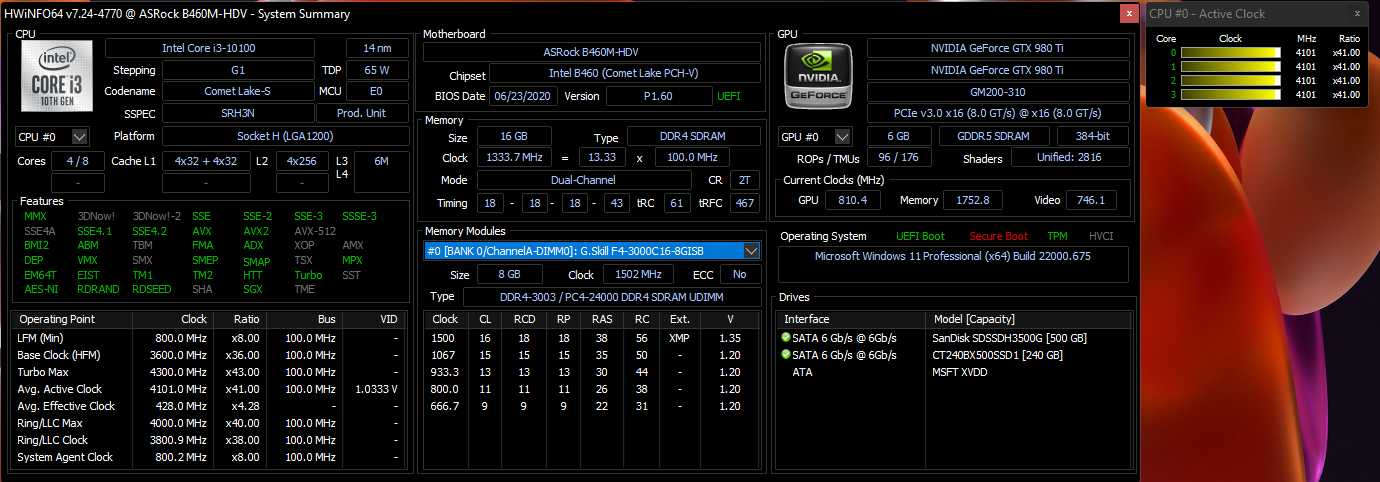Select the 933.3 memory timing row
The image size is (1380, 482).
(593, 372)
